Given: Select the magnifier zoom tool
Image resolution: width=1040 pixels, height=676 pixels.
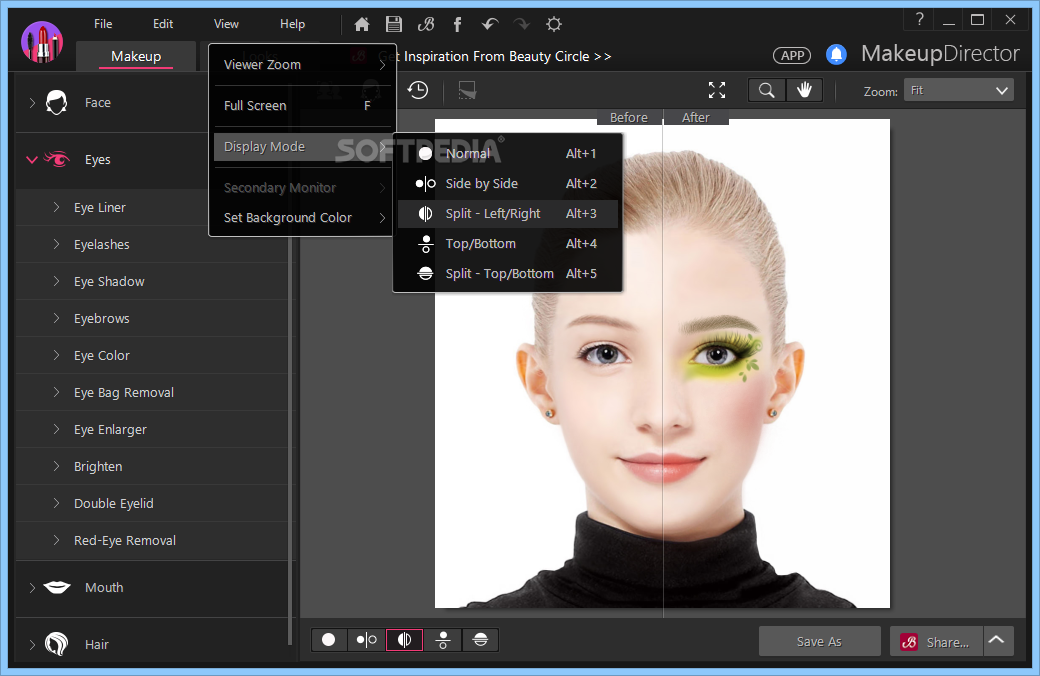Looking at the screenshot, I should (x=767, y=90).
